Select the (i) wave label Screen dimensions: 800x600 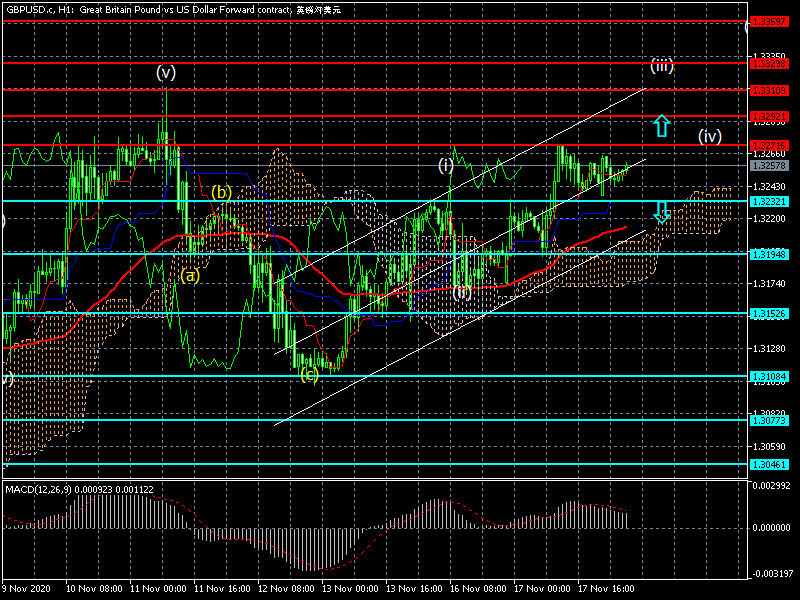tap(446, 166)
